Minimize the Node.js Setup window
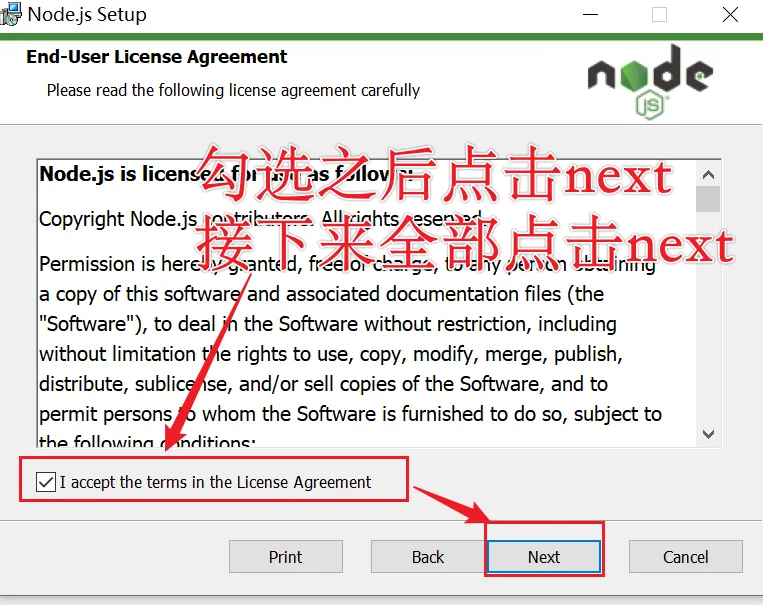Viewport: 763px width, 605px height. point(590,15)
